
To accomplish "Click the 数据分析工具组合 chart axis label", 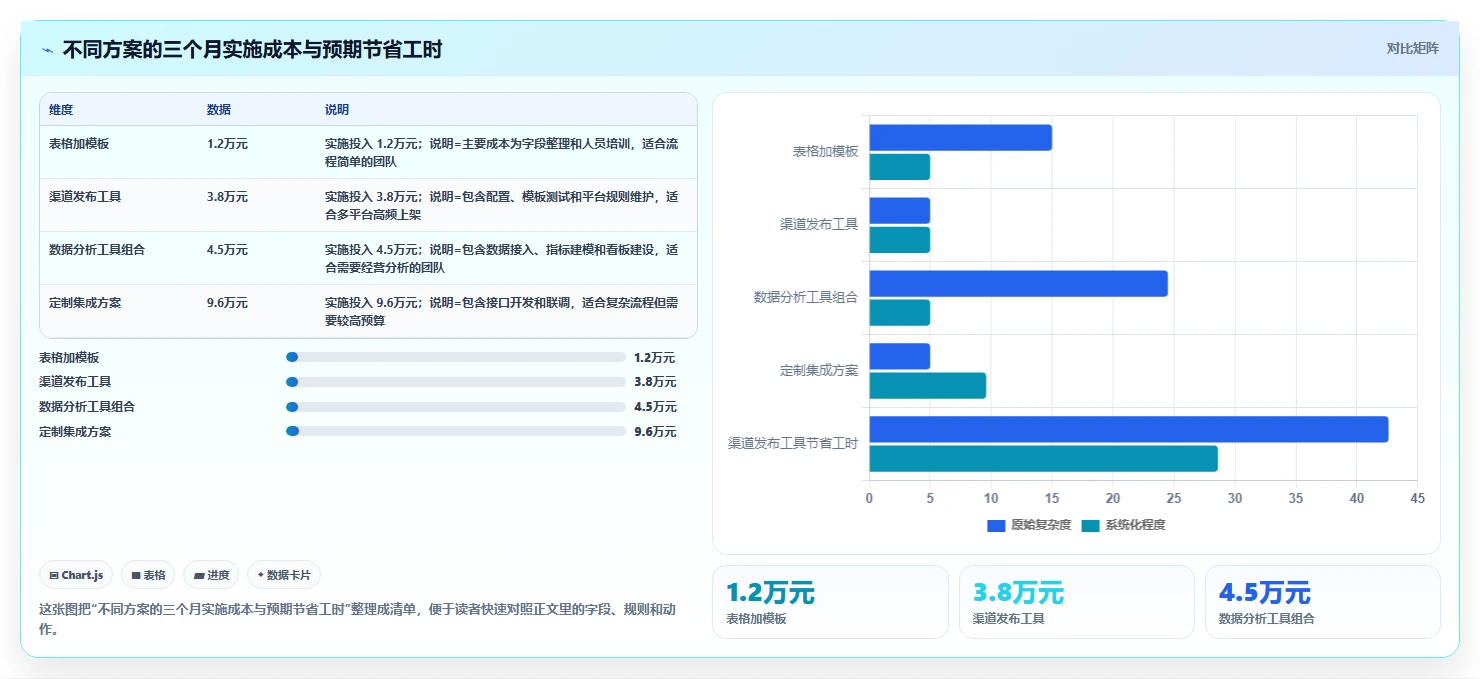I will [806, 297].
